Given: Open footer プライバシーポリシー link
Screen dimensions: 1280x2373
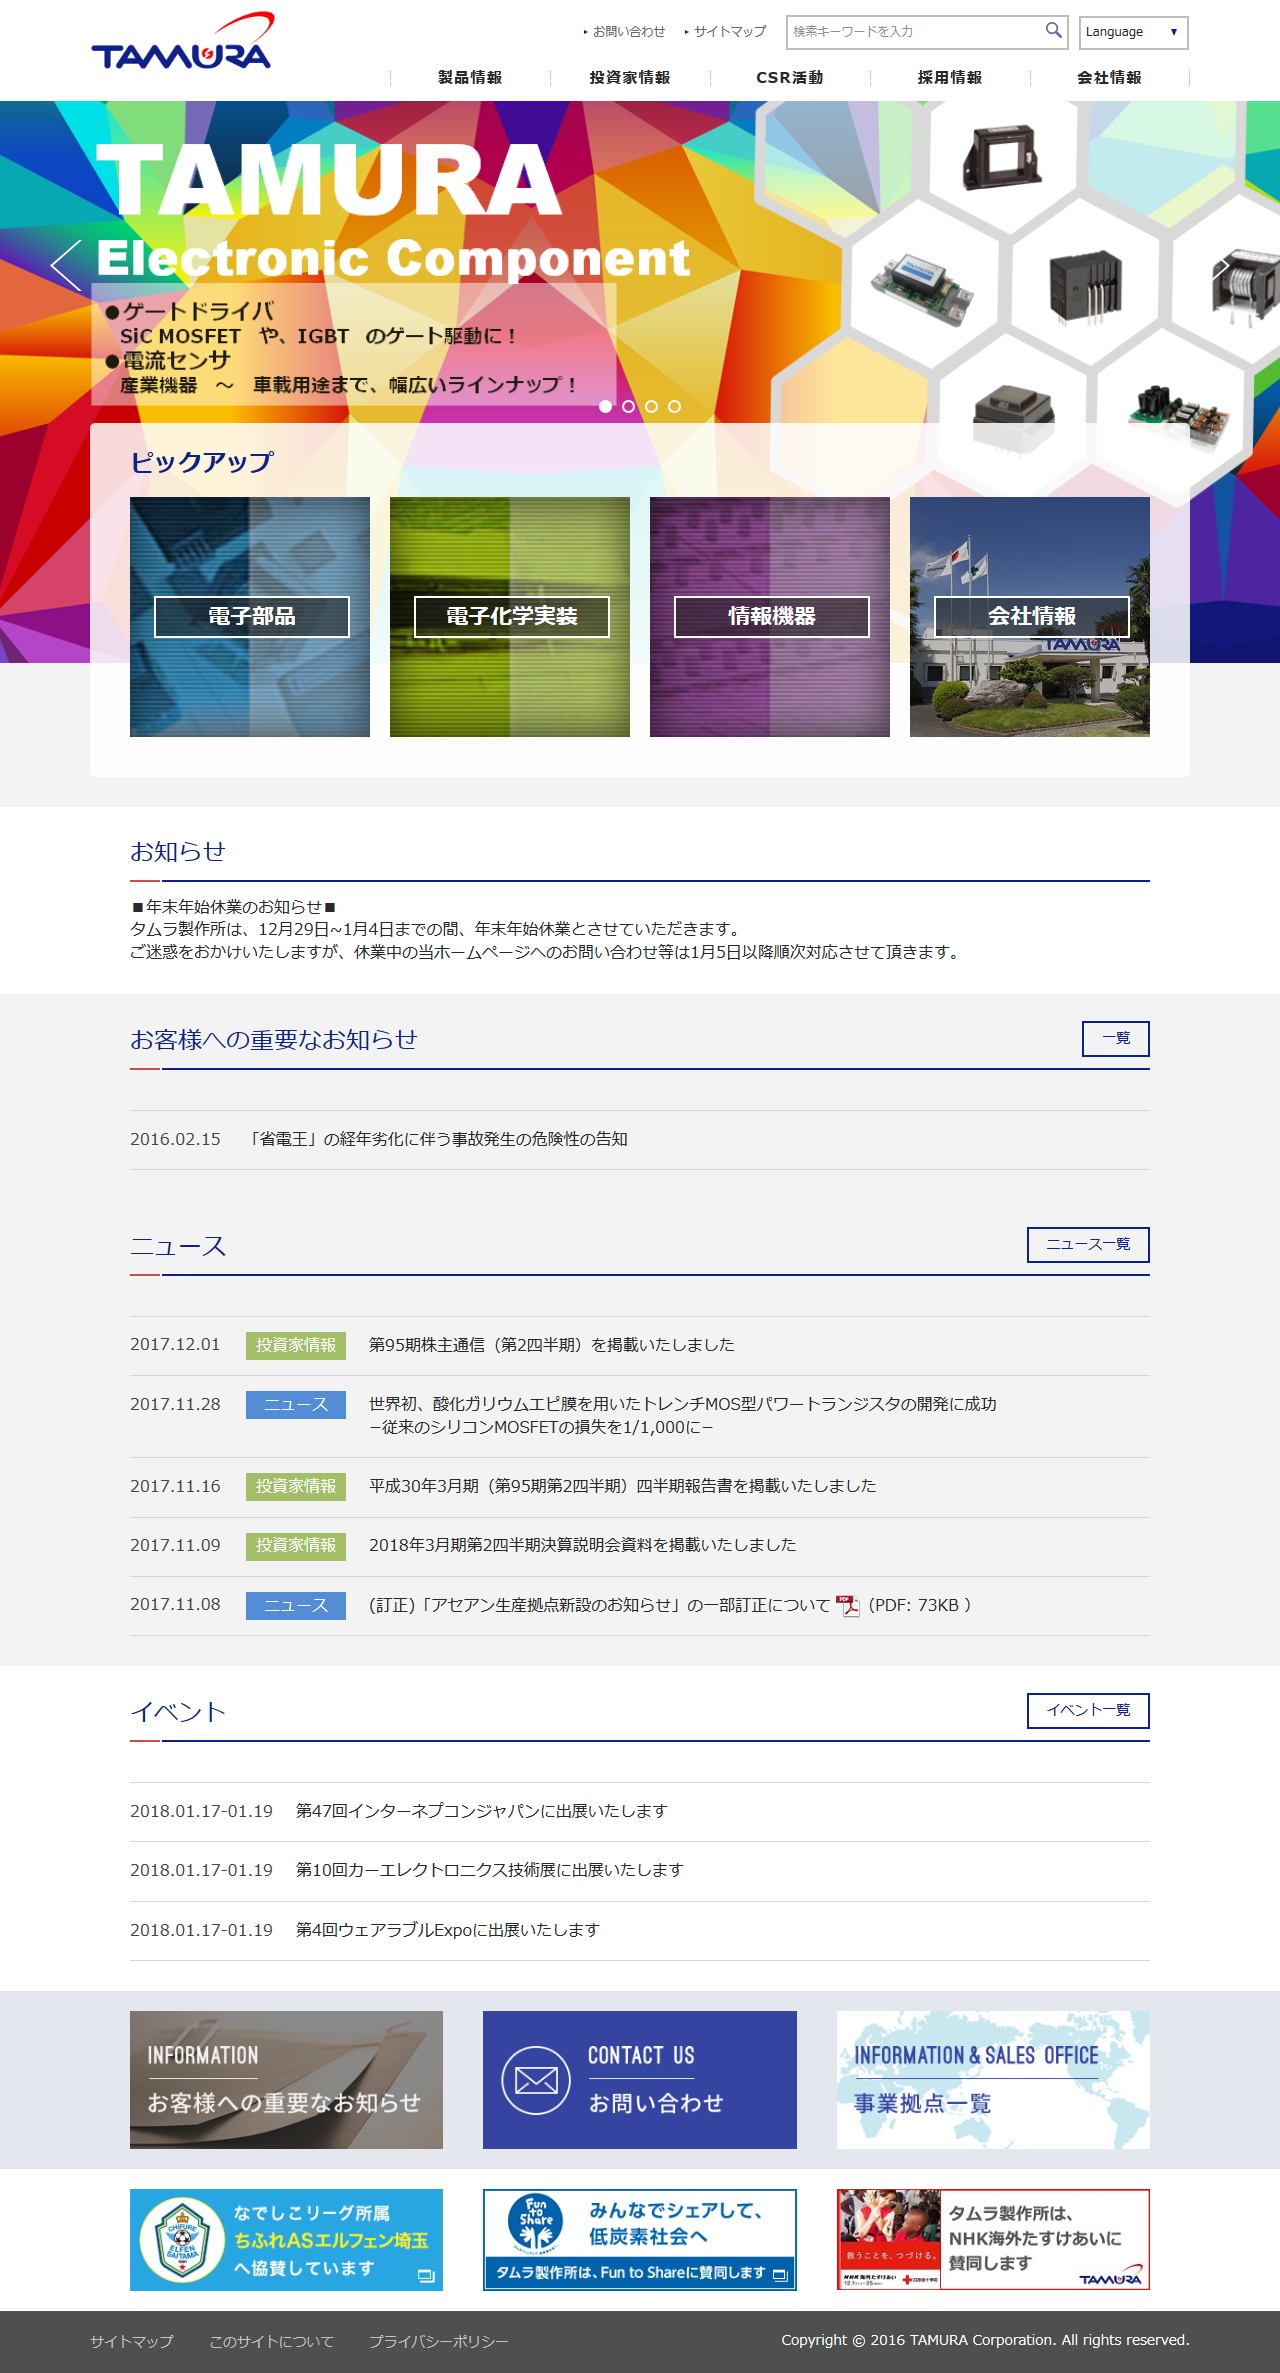Looking at the screenshot, I should (439, 2342).
